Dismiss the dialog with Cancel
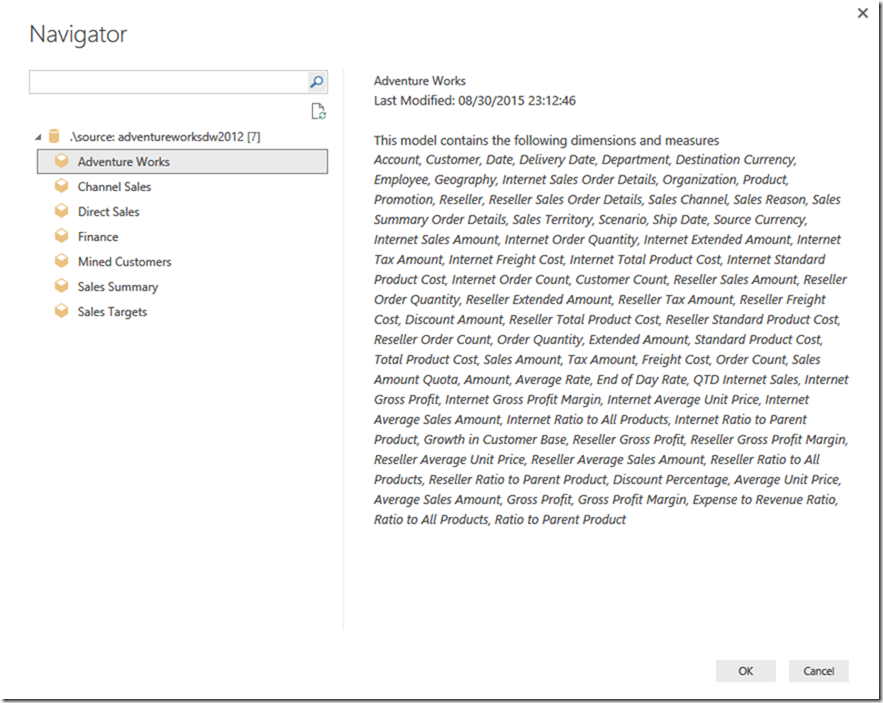The width and height of the screenshot is (883, 703). [x=818, y=671]
